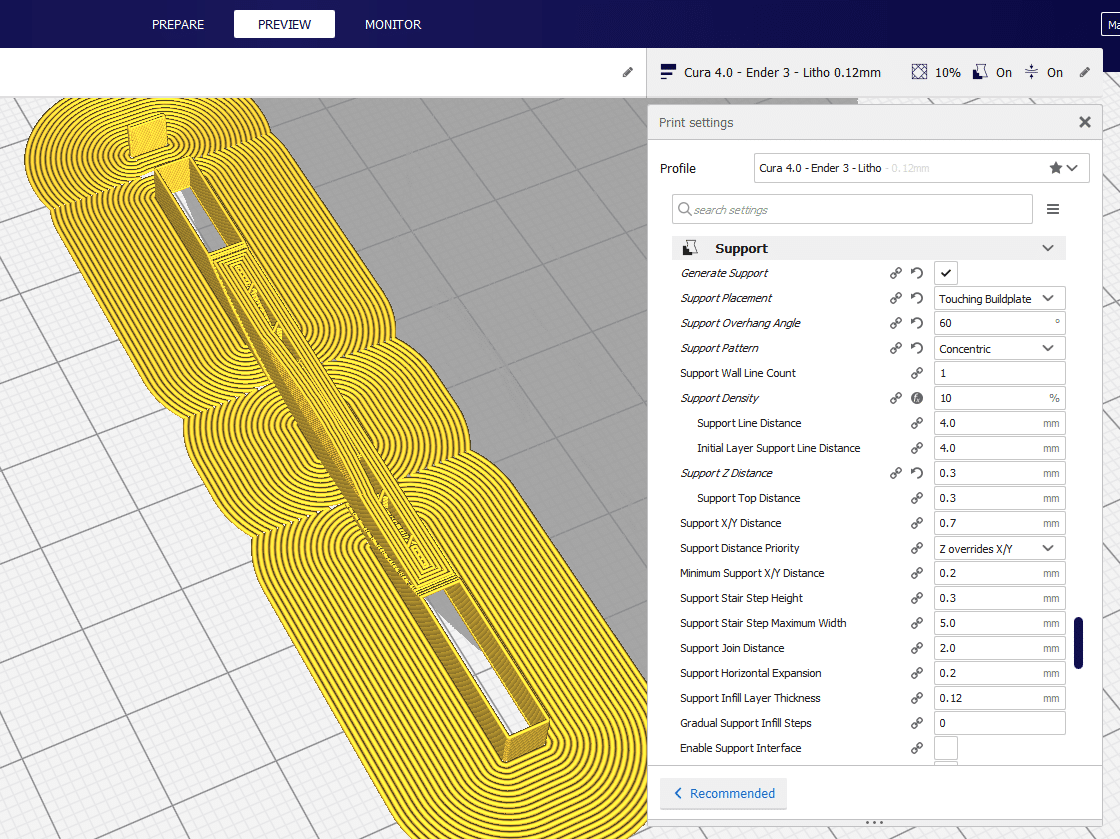Click link icon for Support Distance Priority
1120x839 pixels.
coord(917,548)
